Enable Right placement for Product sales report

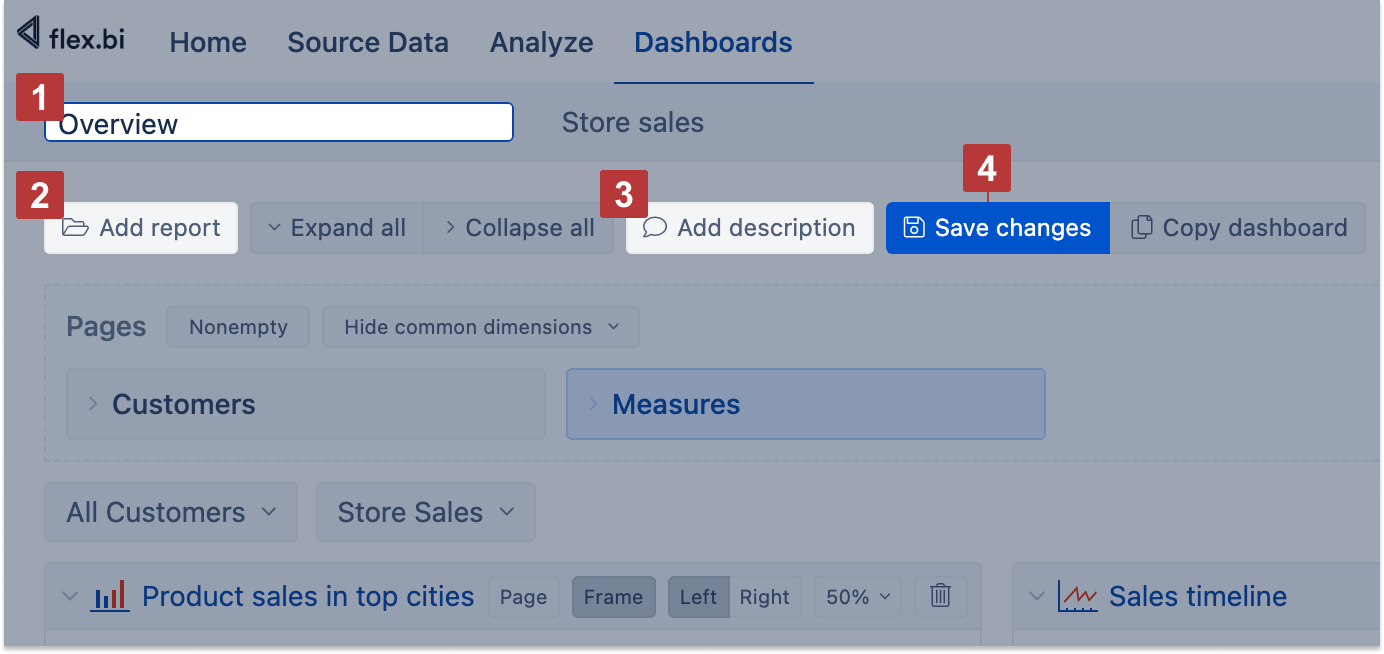[x=765, y=596]
